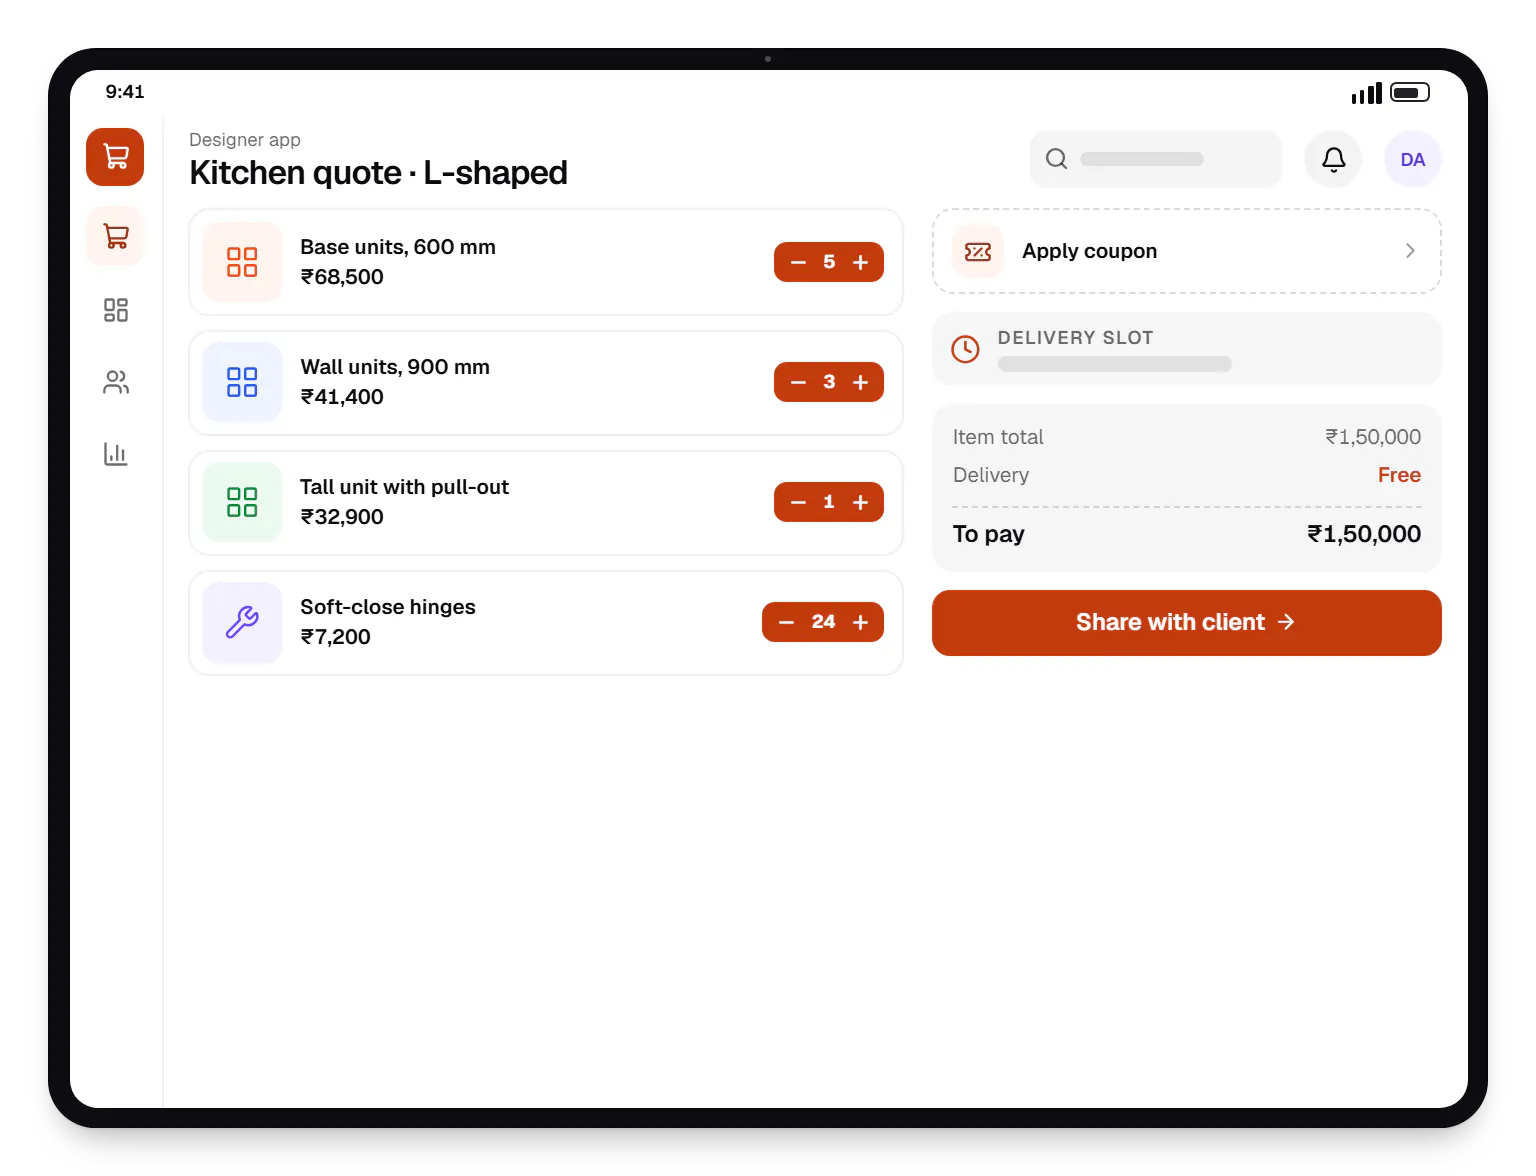
Task: Click Tall unit with pull-out title
Action: pyautogui.click(x=404, y=487)
